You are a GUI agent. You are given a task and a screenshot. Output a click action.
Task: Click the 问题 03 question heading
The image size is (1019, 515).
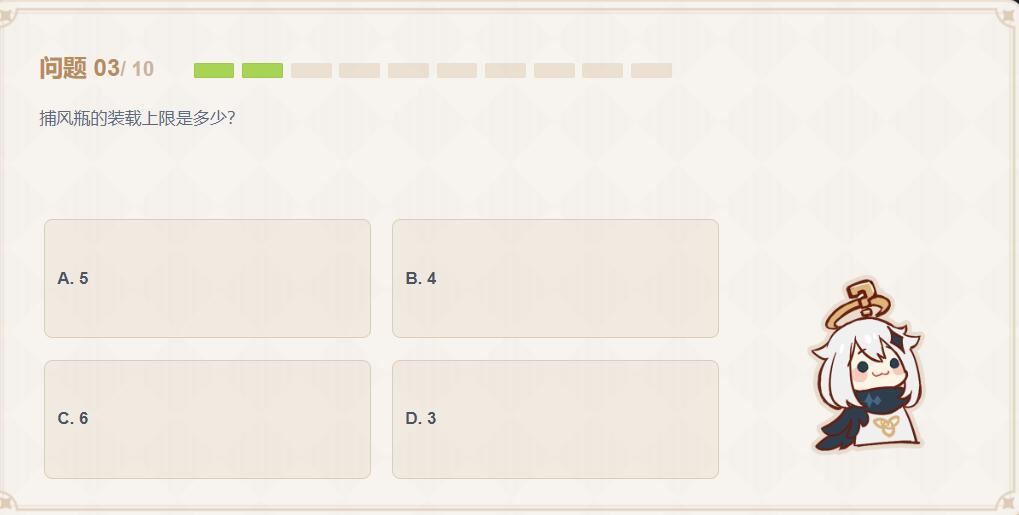[79, 68]
